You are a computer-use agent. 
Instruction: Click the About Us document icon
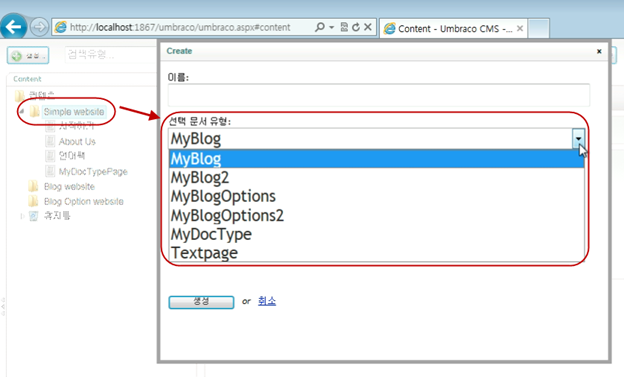(x=50, y=141)
